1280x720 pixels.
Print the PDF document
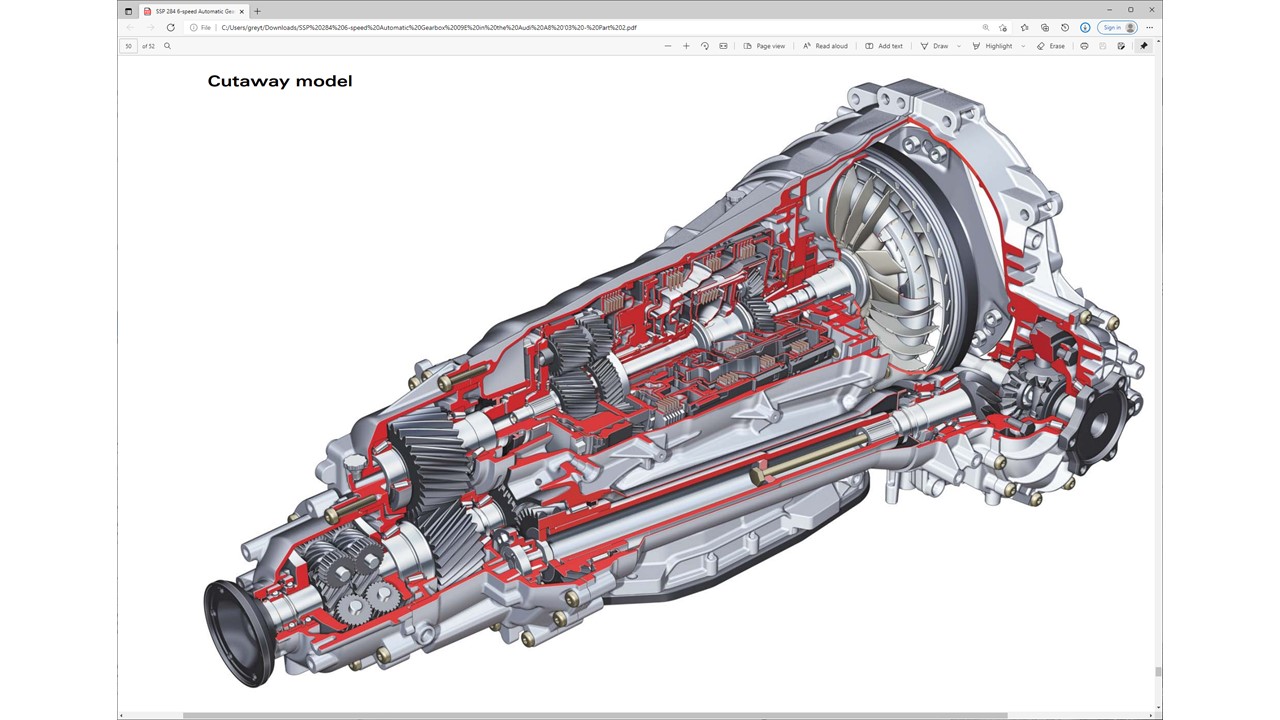click(x=1084, y=46)
